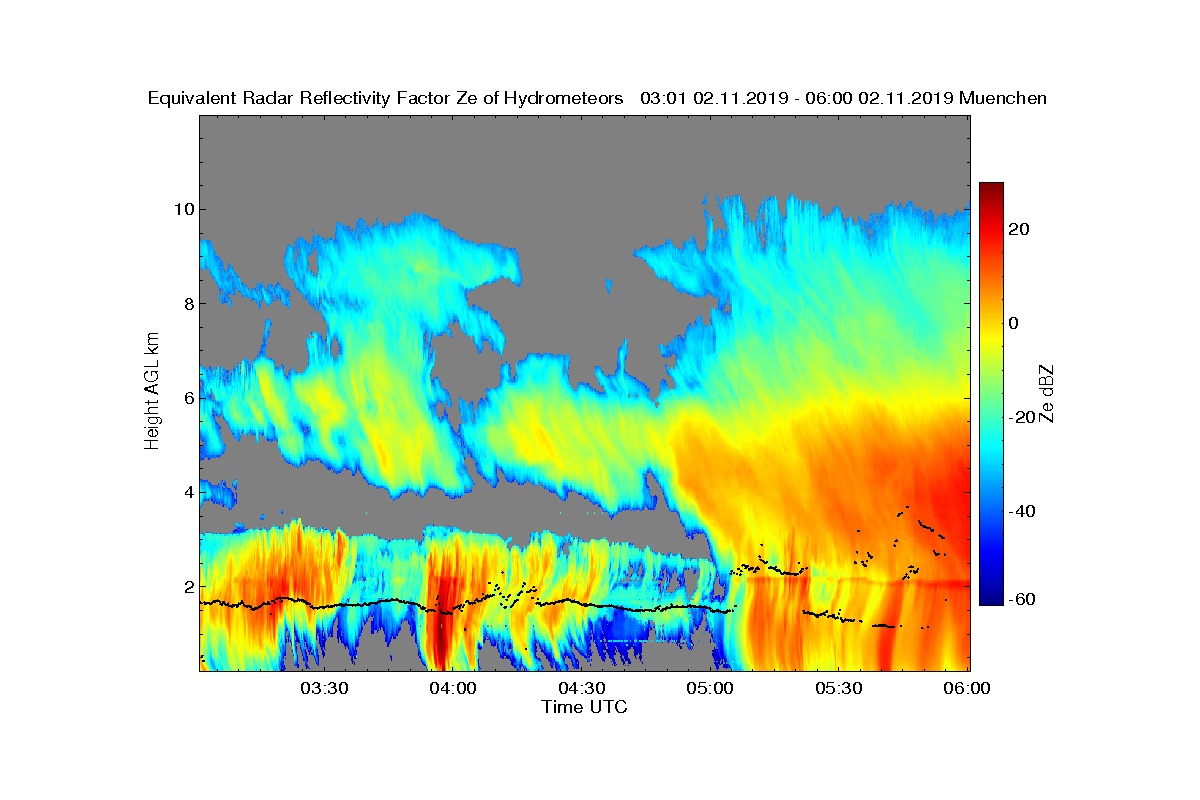Viewport: 1200px width, 800px height.
Task: Click the 06:00 time tick label
Action: [x=969, y=688]
